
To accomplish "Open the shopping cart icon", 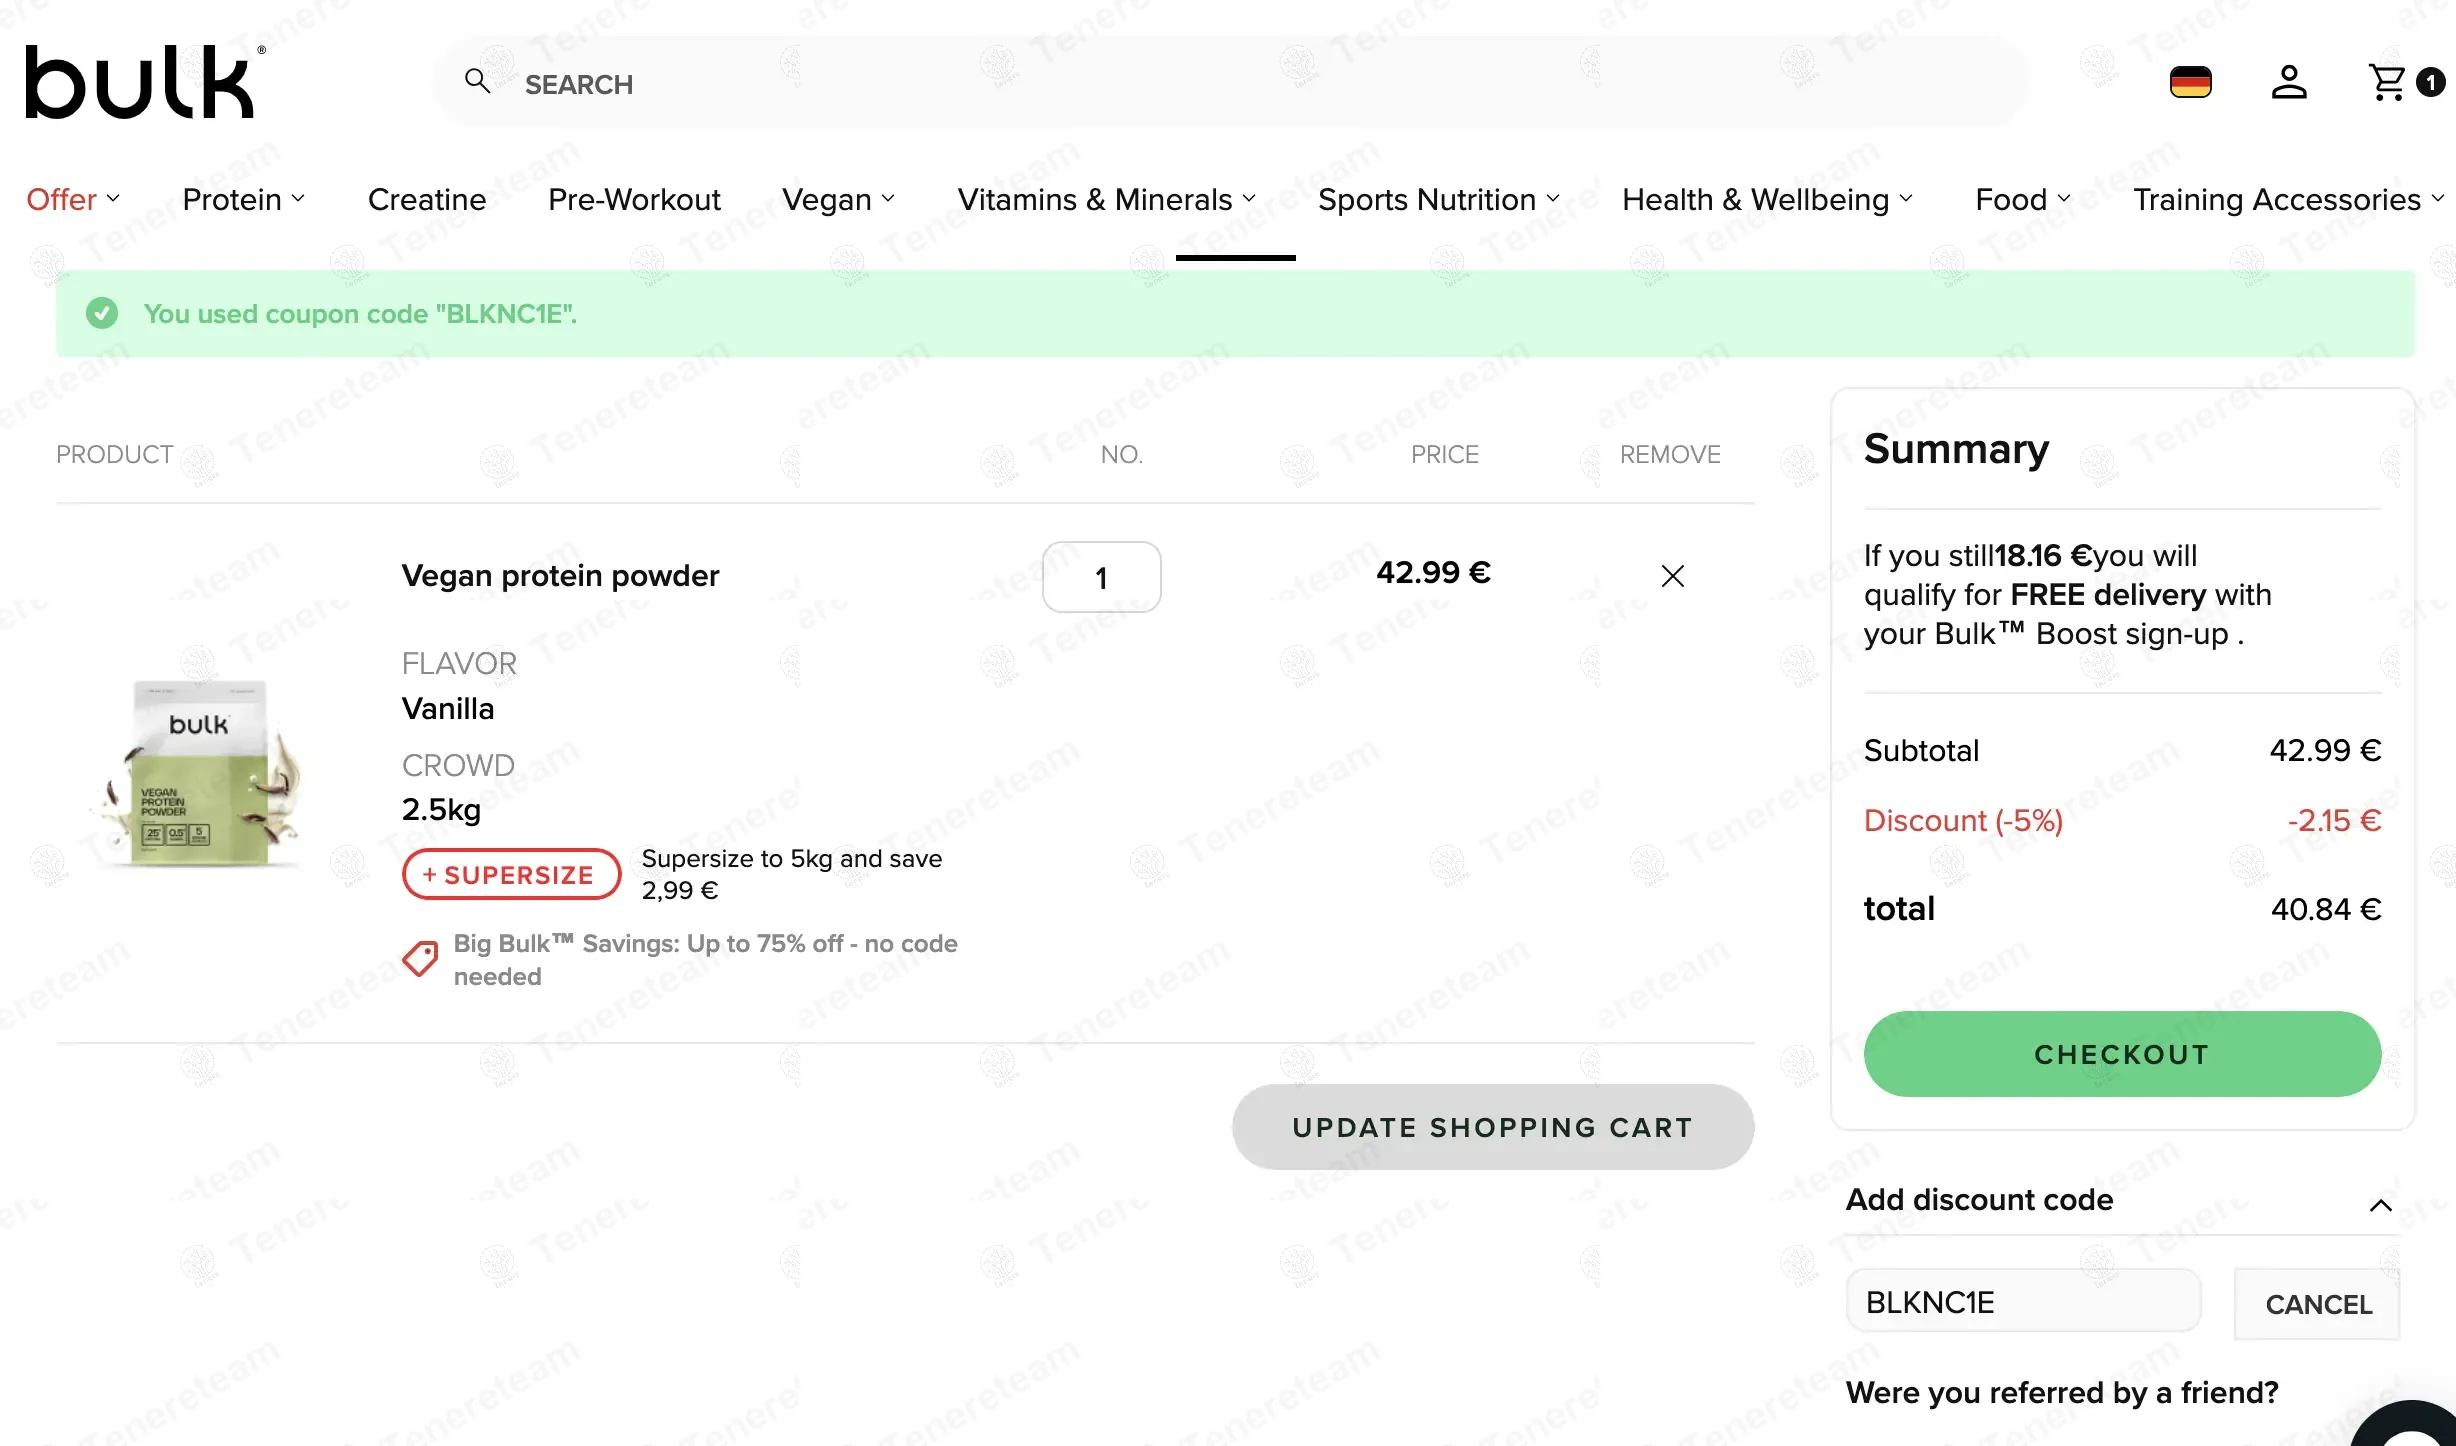I will click(2388, 82).
